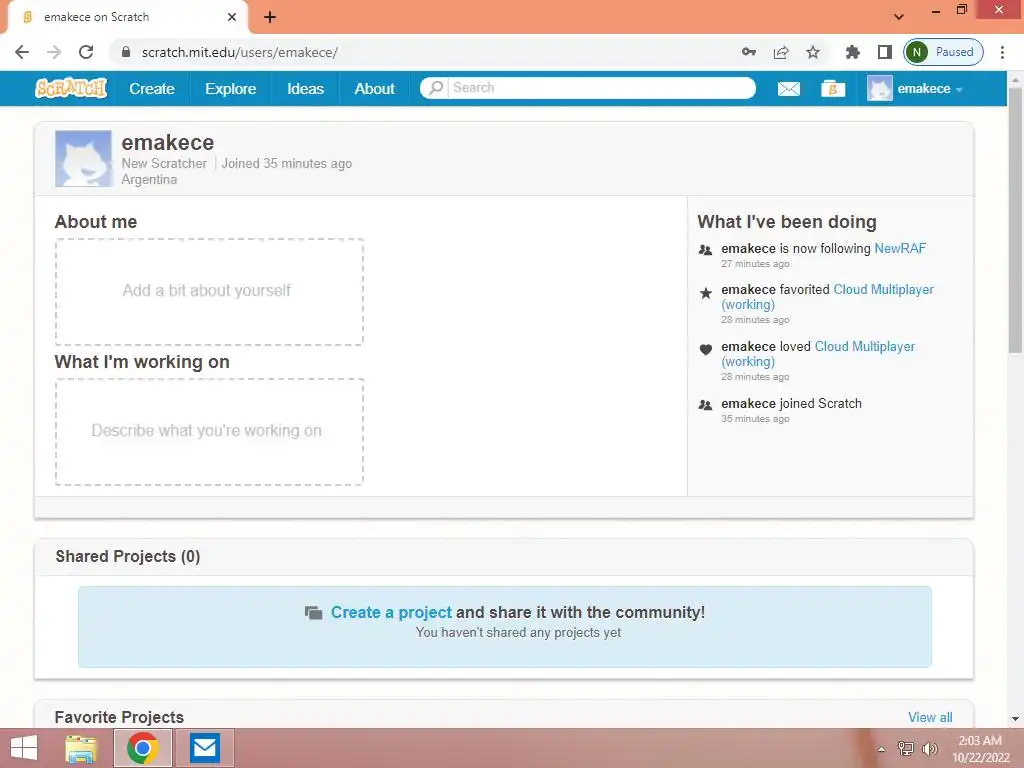Show hidden system tray icons
1024x768 pixels.
pos(881,749)
